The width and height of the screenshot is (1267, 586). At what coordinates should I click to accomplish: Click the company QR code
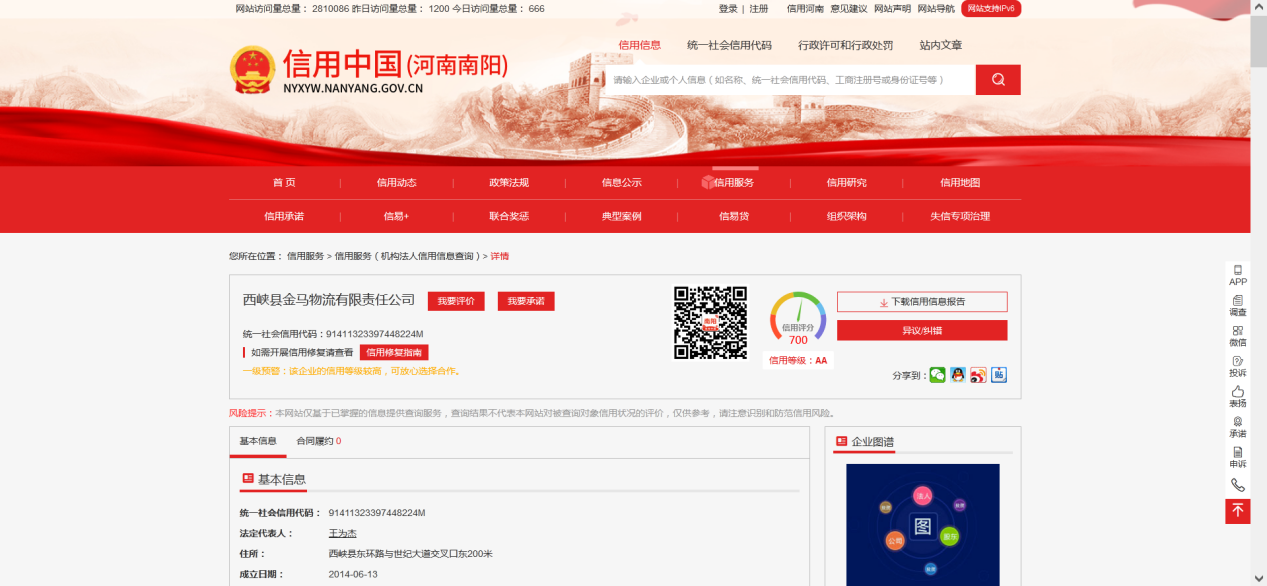[710, 323]
